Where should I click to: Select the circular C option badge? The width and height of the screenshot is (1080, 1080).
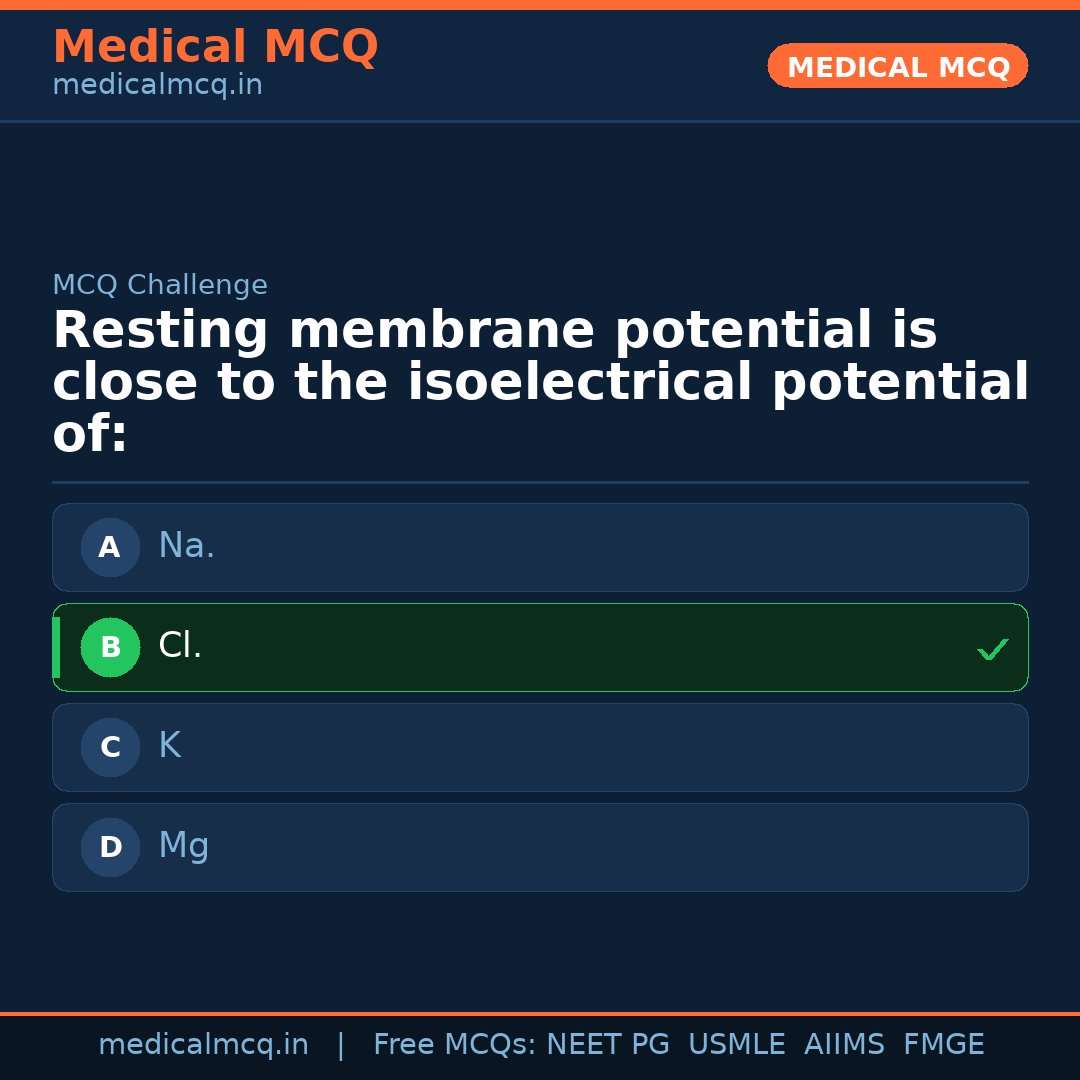click(110, 747)
